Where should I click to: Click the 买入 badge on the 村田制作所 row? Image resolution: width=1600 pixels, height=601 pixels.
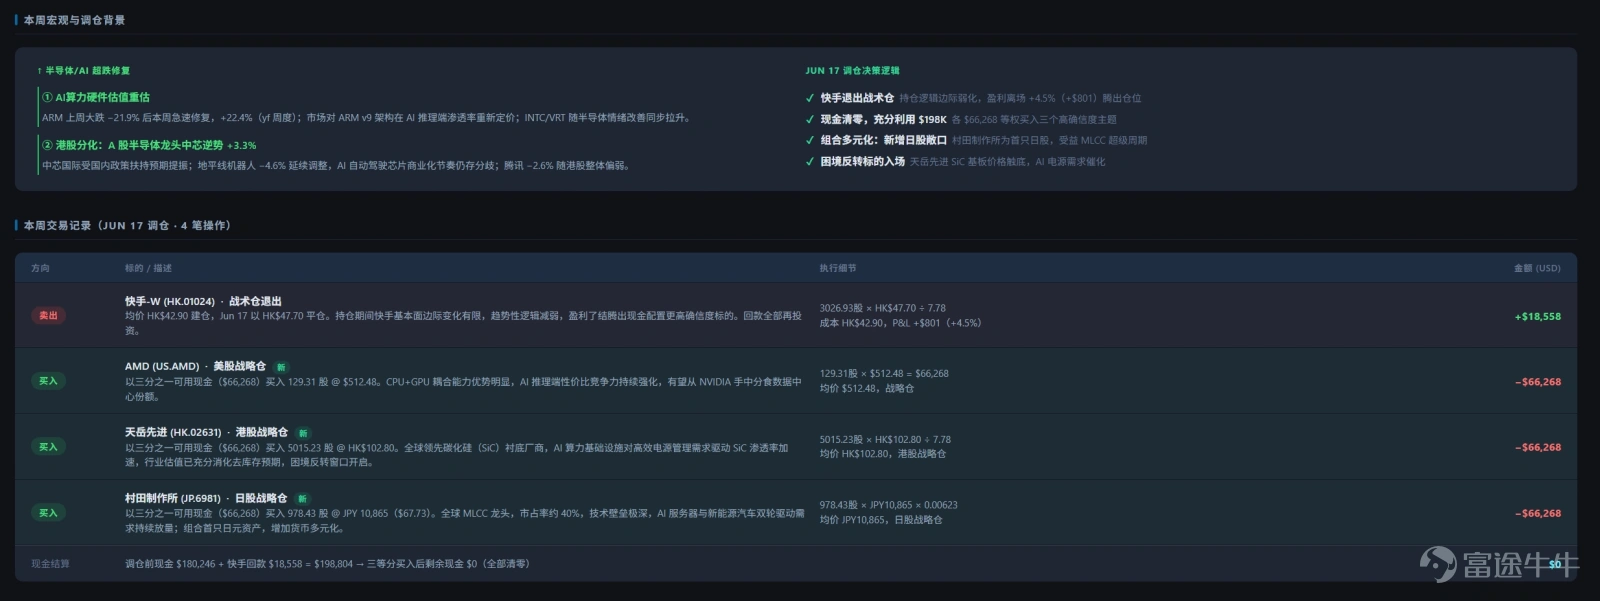(x=48, y=513)
